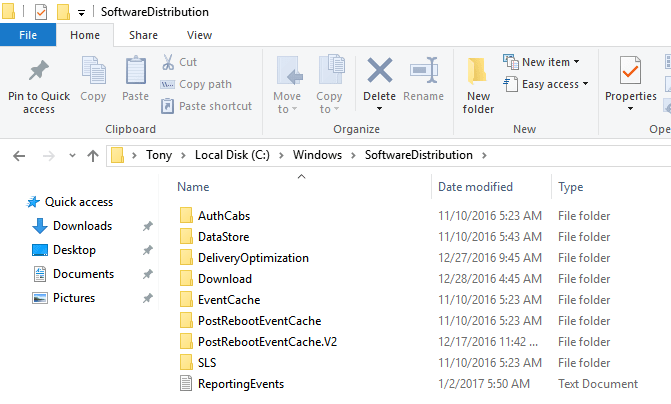Viewport: 671px width, 404px height.
Task: Open recent locations dropdown arrow
Action: (72, 156)
